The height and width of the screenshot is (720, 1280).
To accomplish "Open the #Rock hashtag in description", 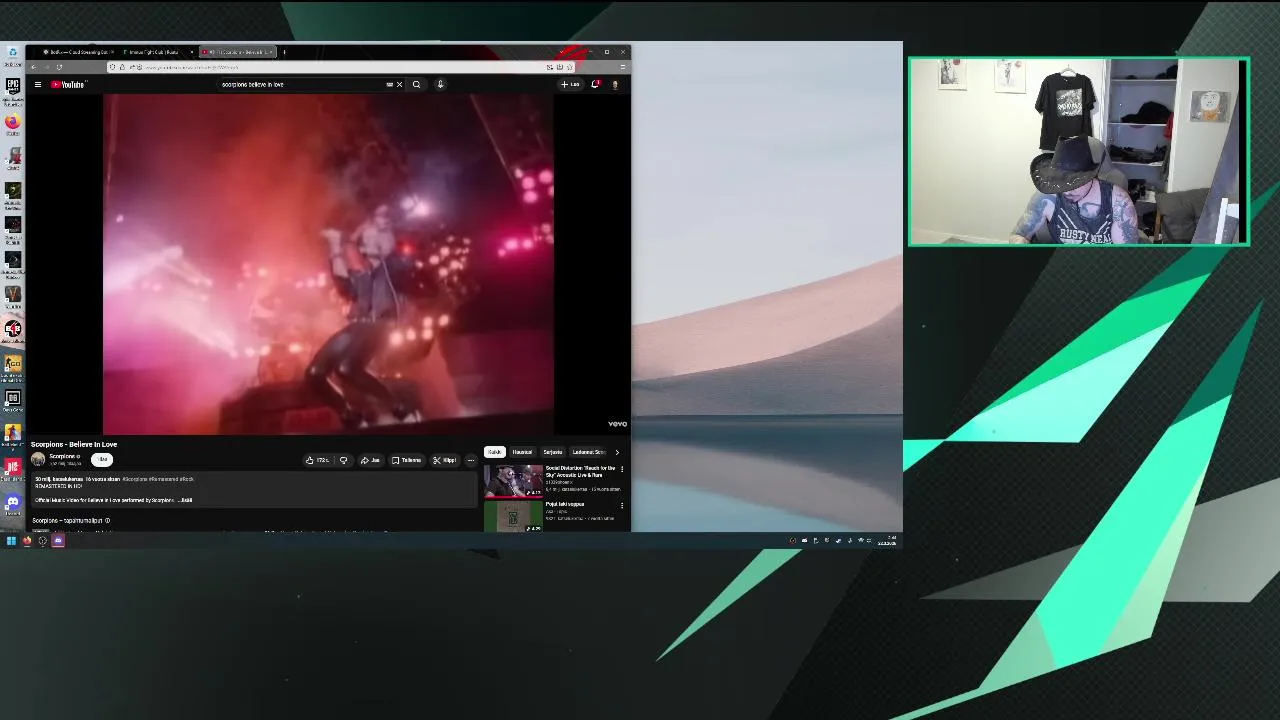I will pos(187,479).
